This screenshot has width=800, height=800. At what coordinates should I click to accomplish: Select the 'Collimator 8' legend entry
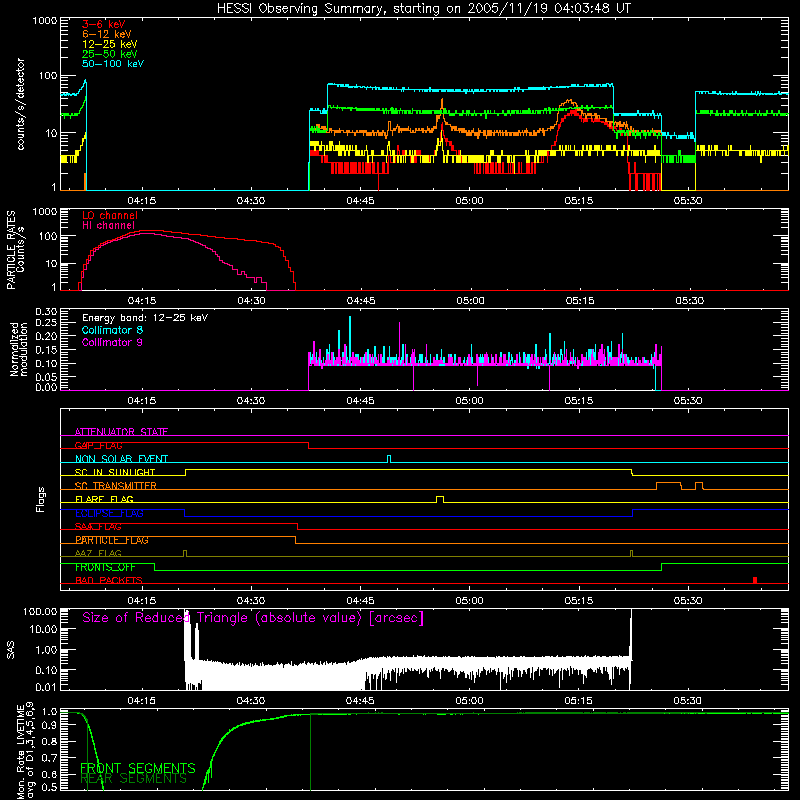click(112, 330)
